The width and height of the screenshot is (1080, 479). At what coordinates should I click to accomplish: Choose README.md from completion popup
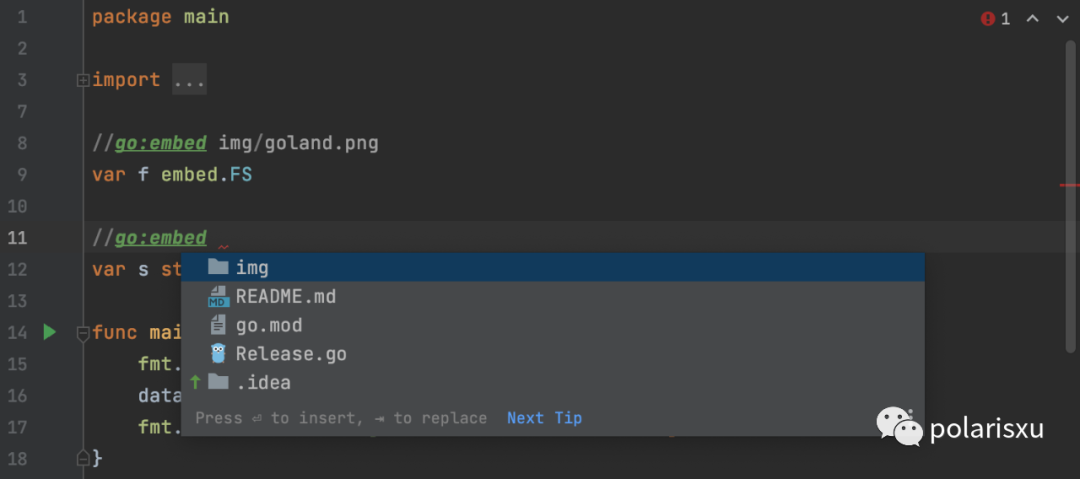pyautogui.click(x=286, y=297)
